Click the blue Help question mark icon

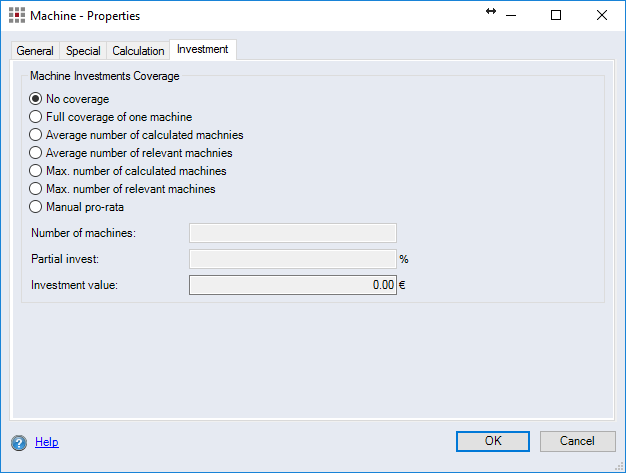tap(19, 442)
